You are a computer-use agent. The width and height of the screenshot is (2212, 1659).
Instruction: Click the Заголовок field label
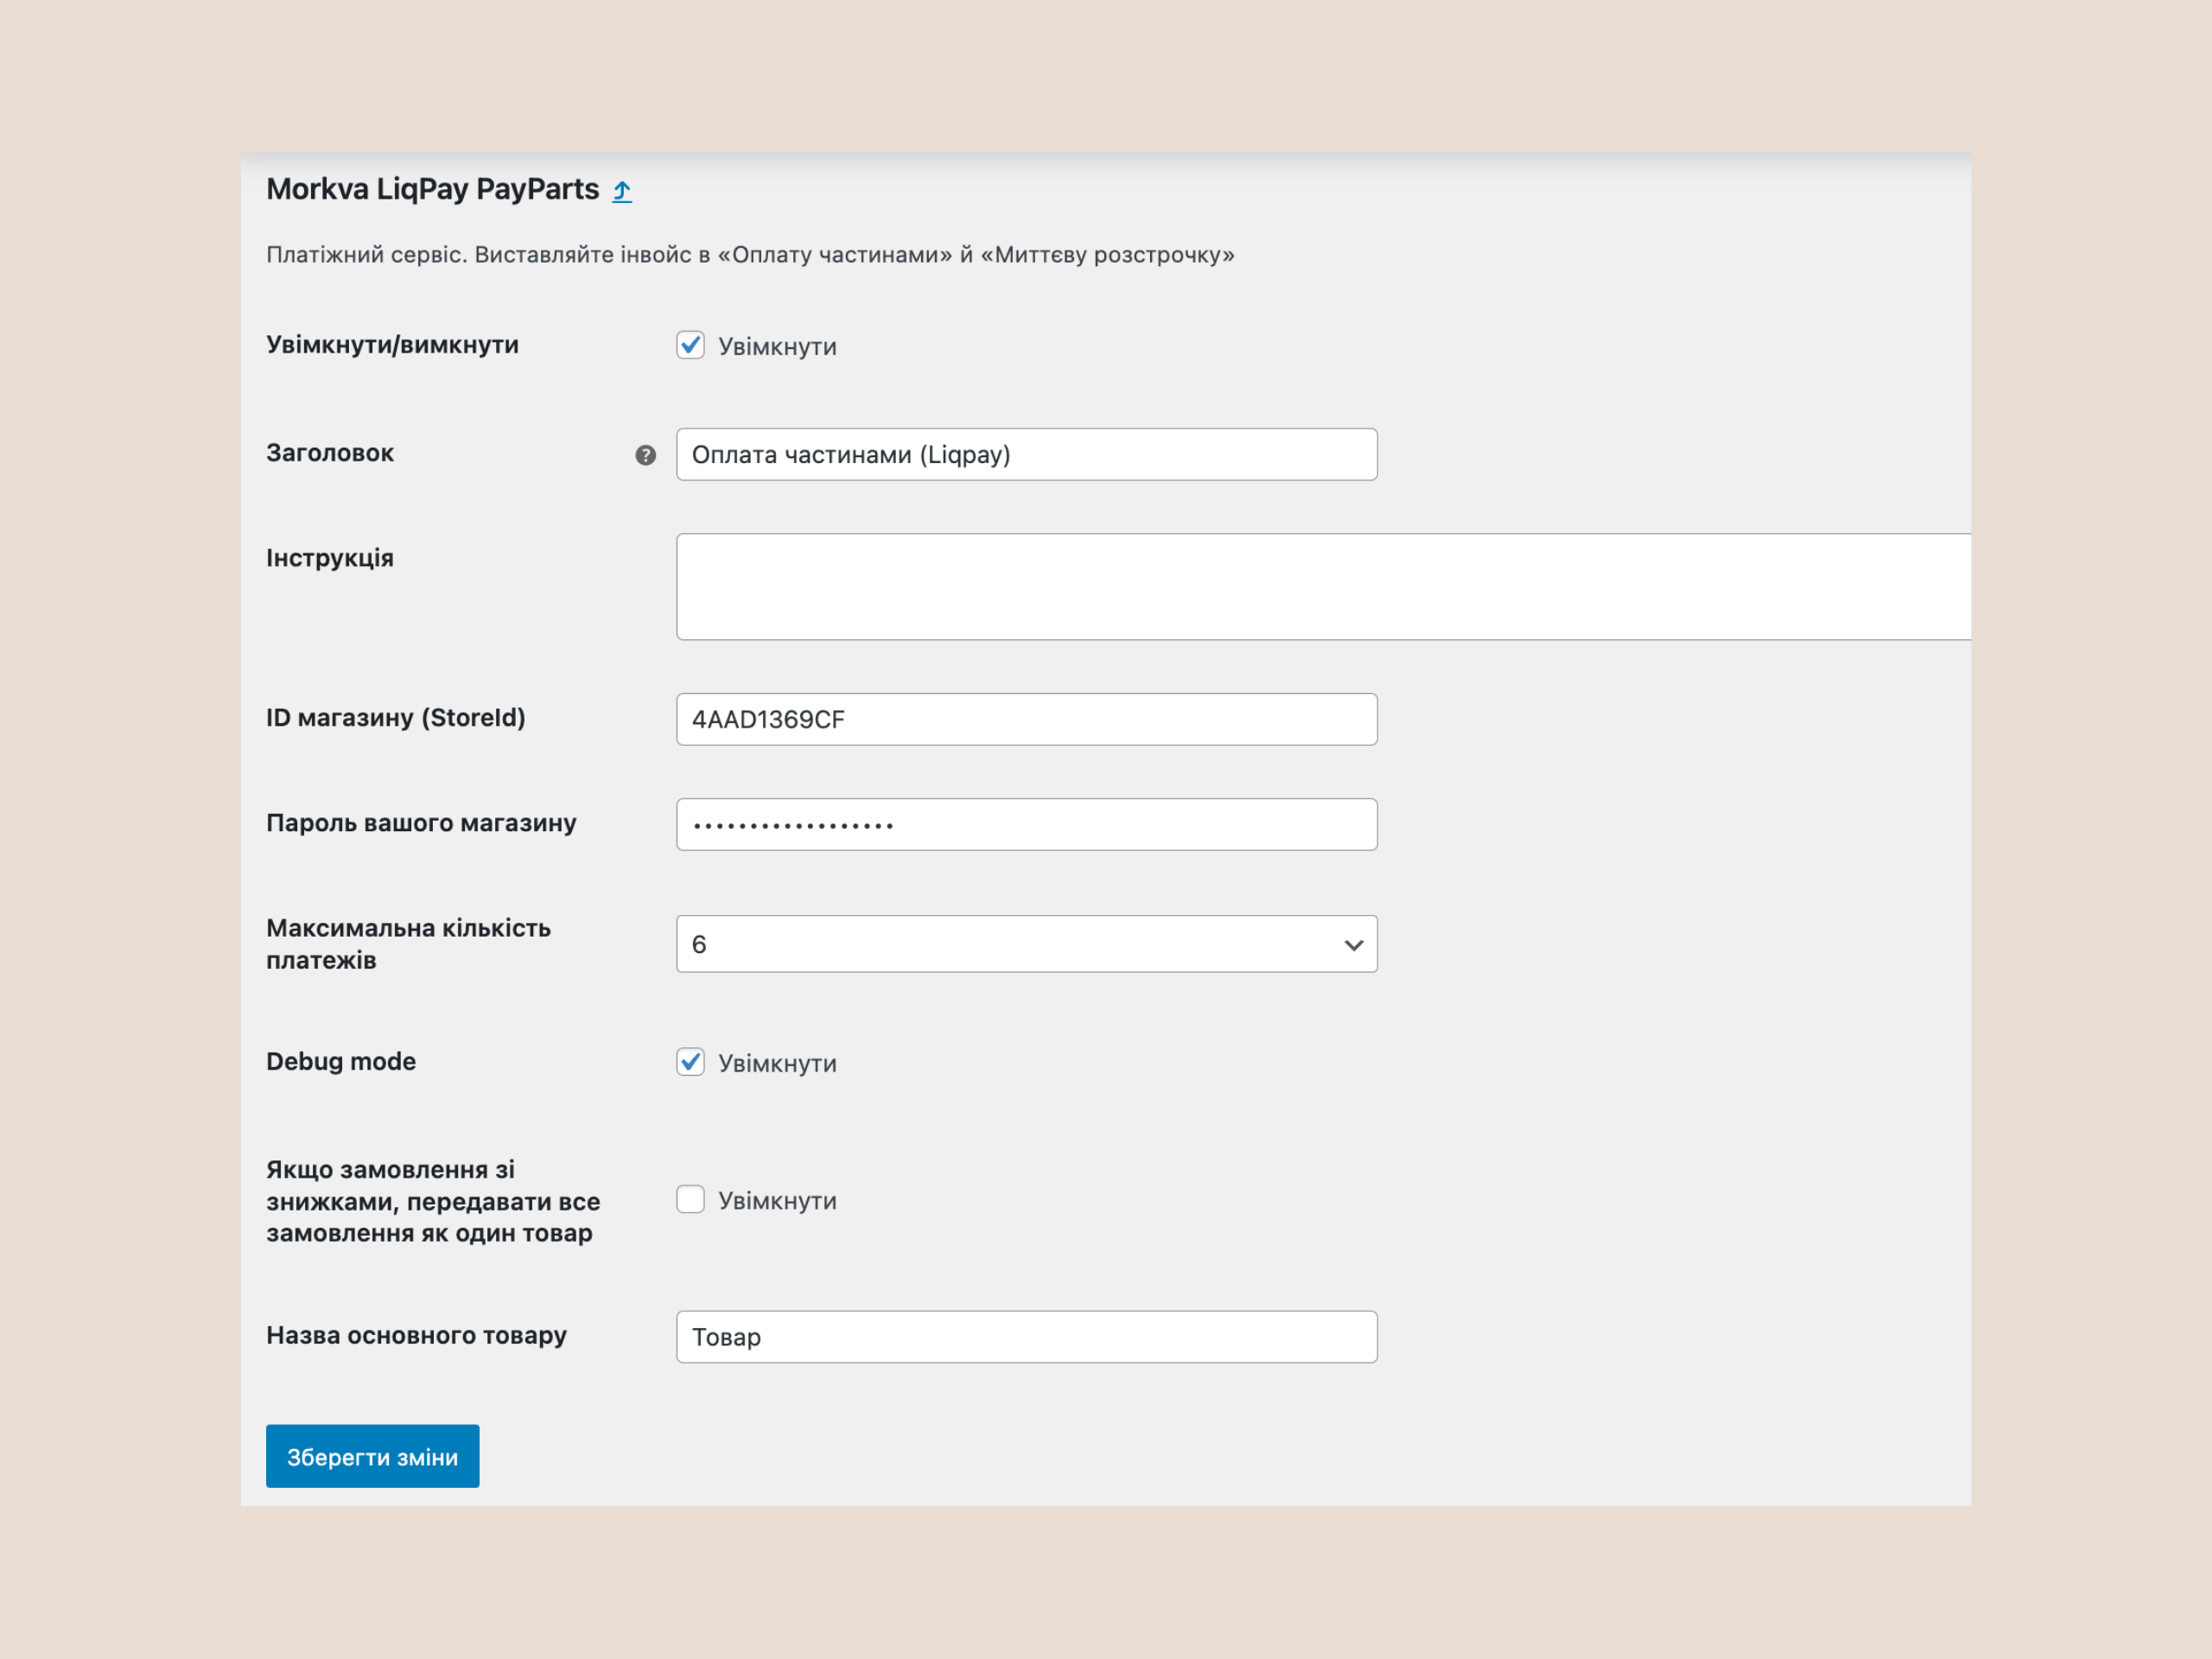[x=330, y=453]
